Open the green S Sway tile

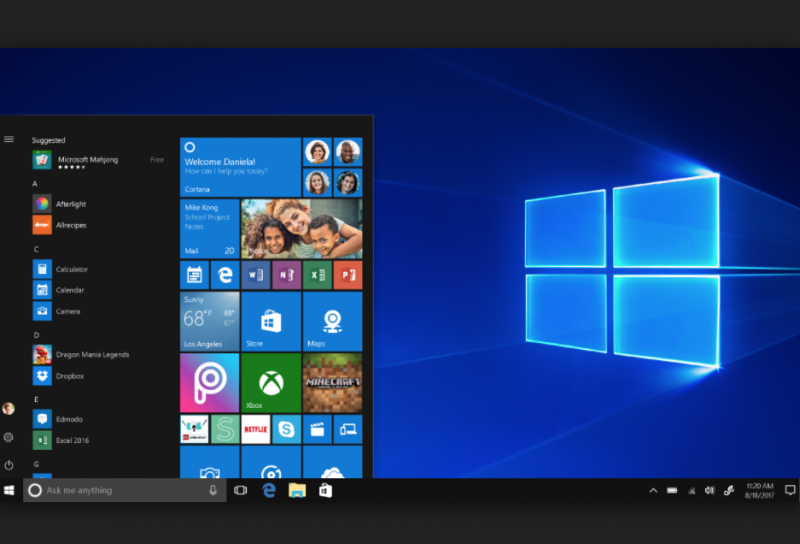(225, 429)
